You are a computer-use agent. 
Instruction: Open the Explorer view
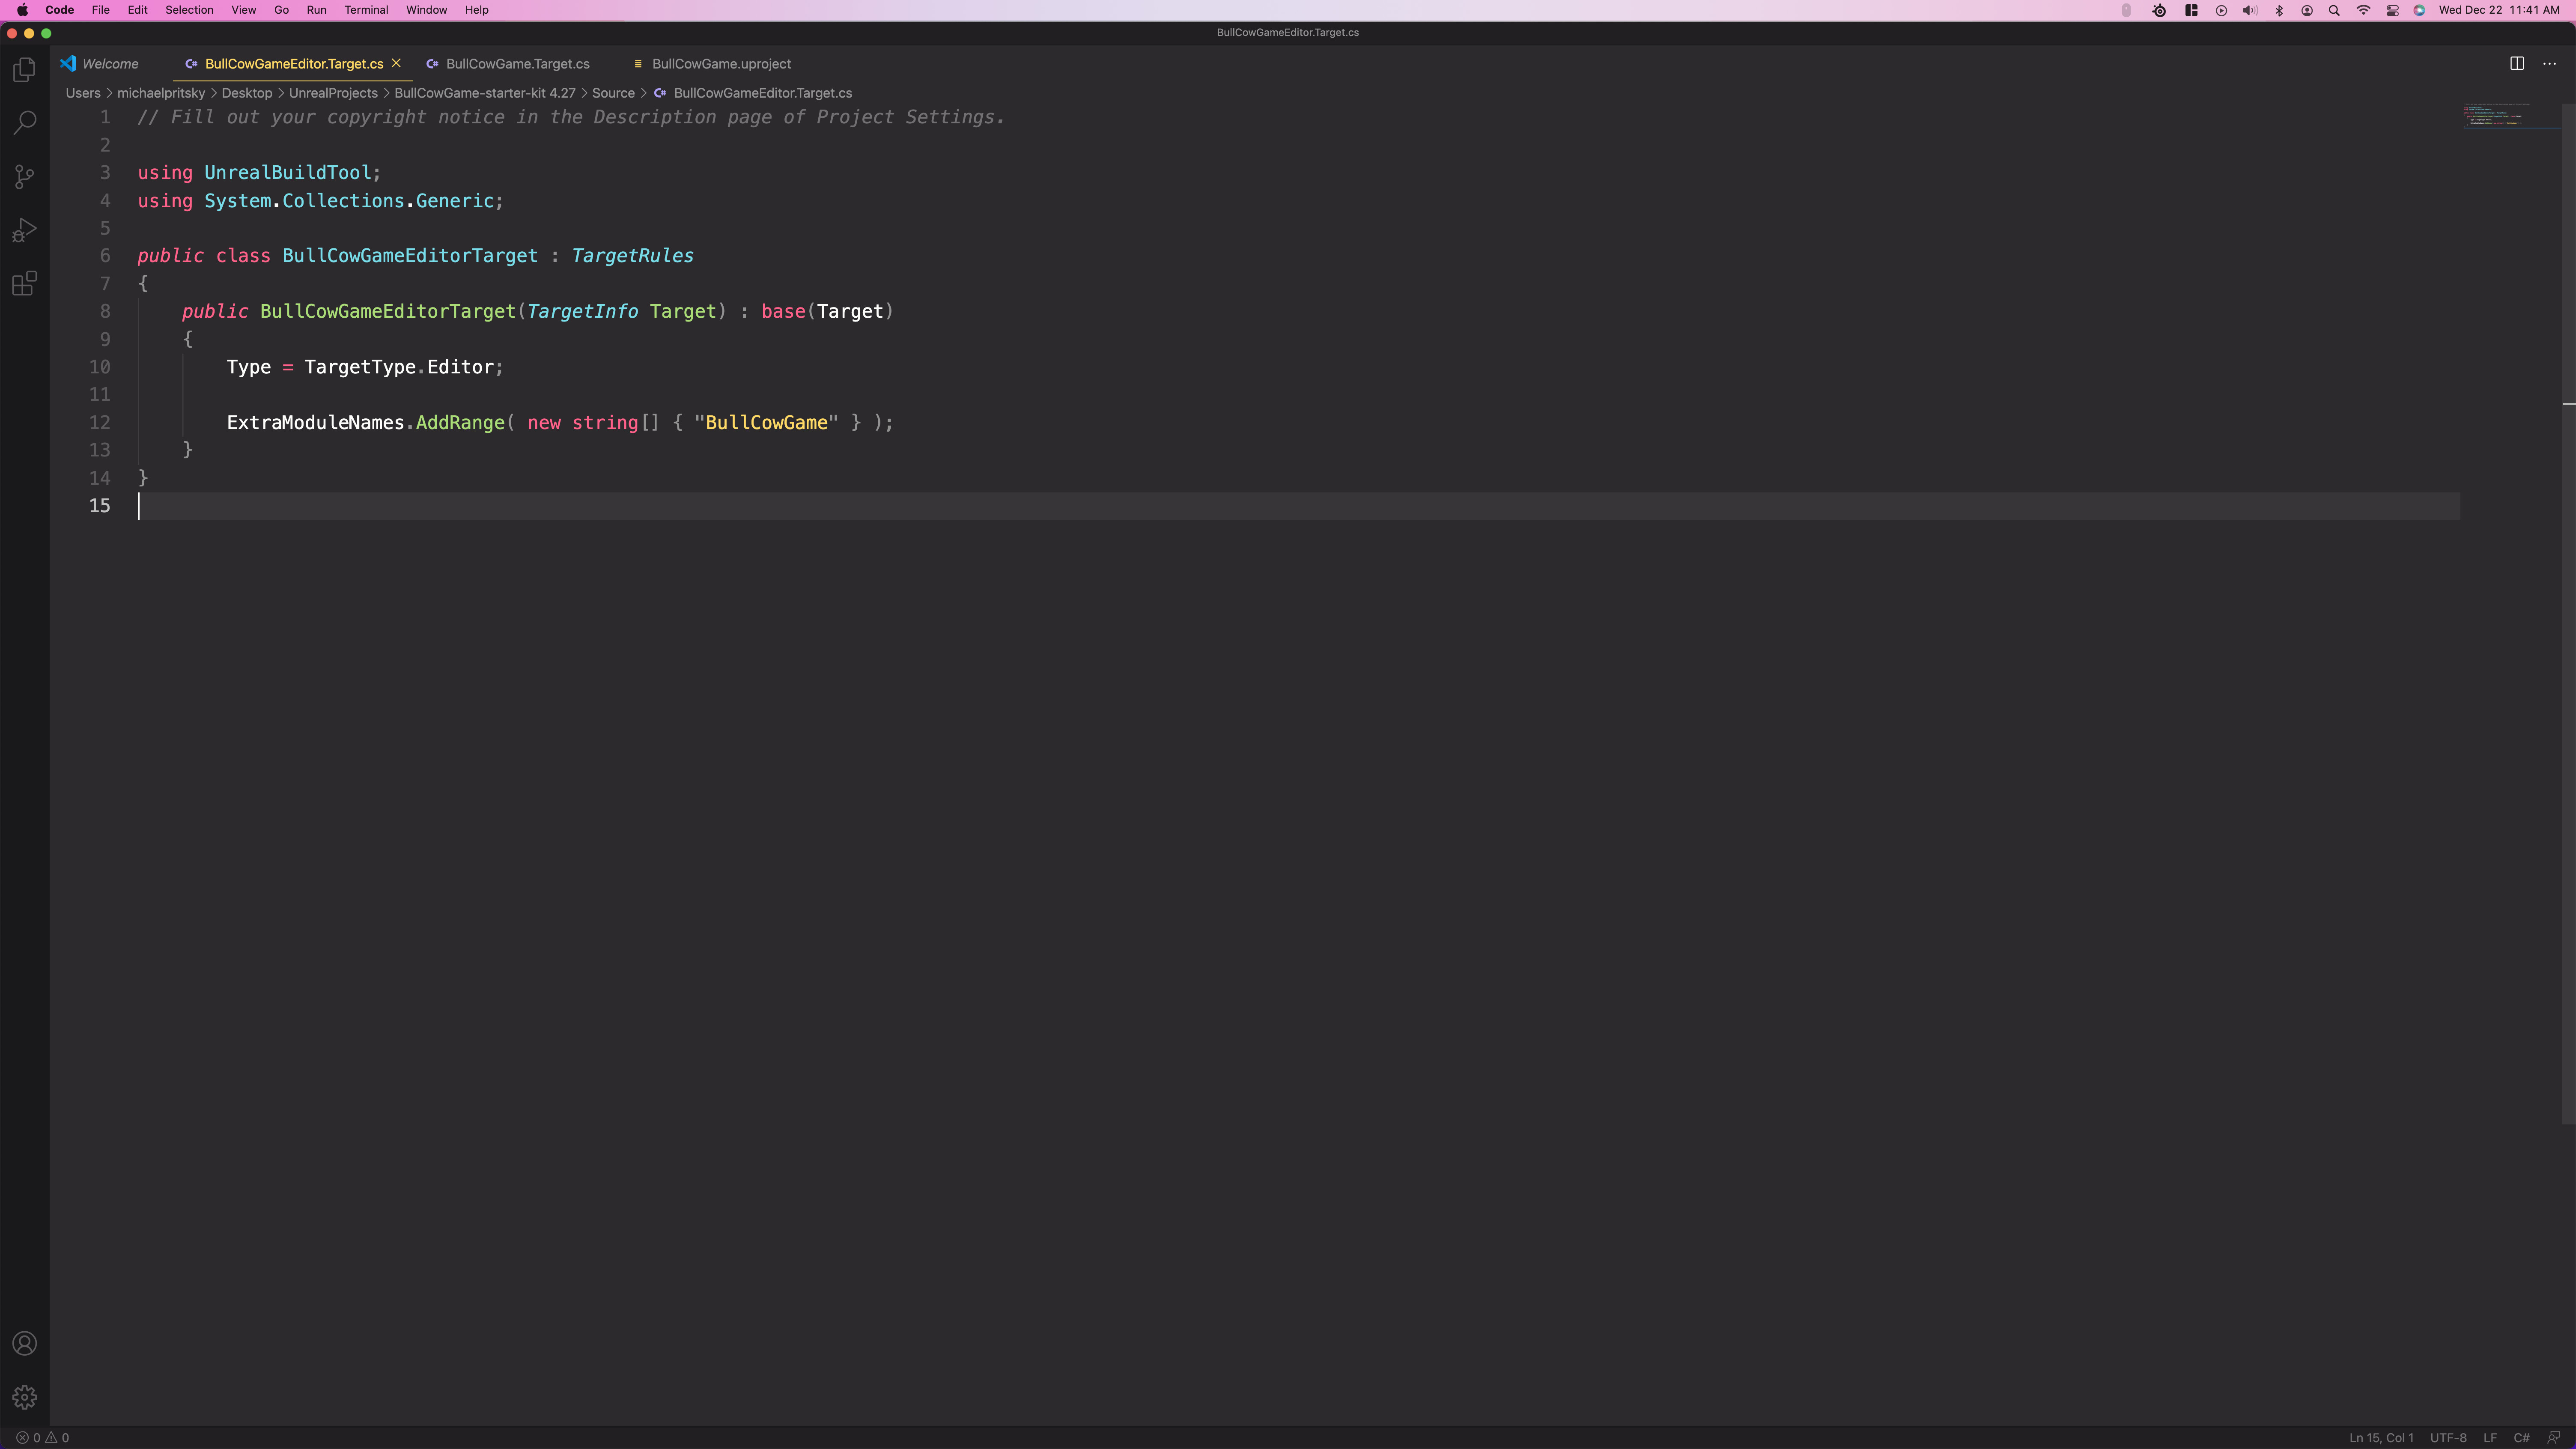point(24,70)
